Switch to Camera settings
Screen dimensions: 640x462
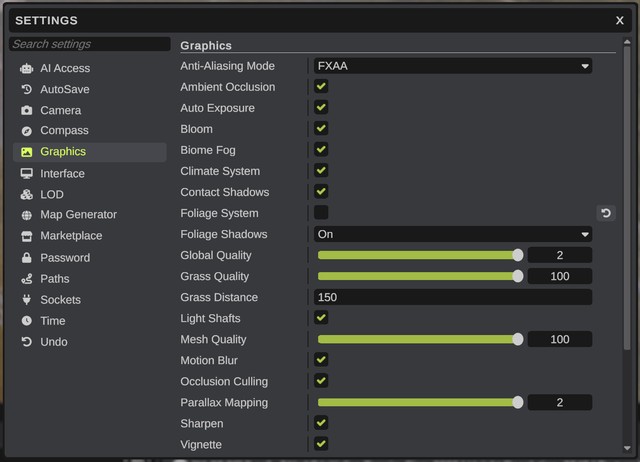(x=89, y=110)
